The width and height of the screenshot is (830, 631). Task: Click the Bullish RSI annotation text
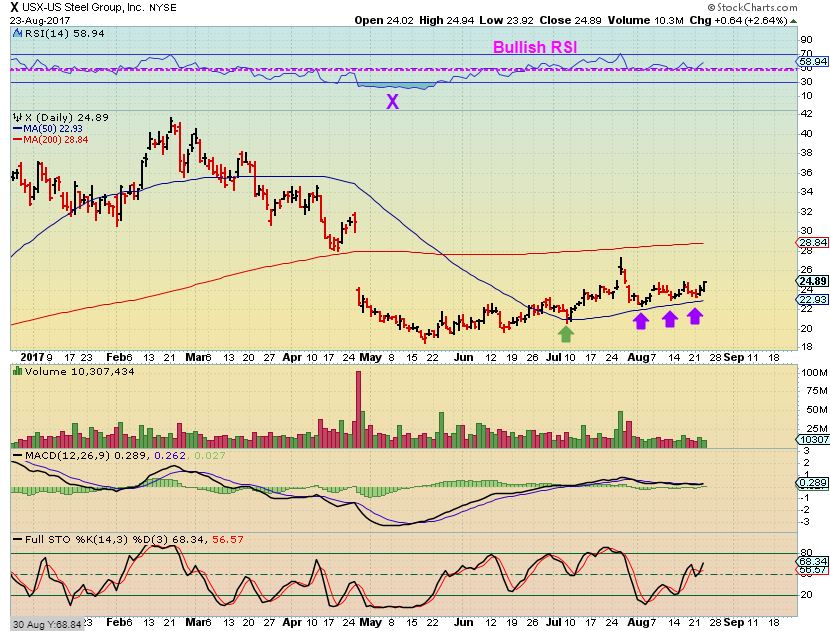pyautogui.click(x=535, y=47)
